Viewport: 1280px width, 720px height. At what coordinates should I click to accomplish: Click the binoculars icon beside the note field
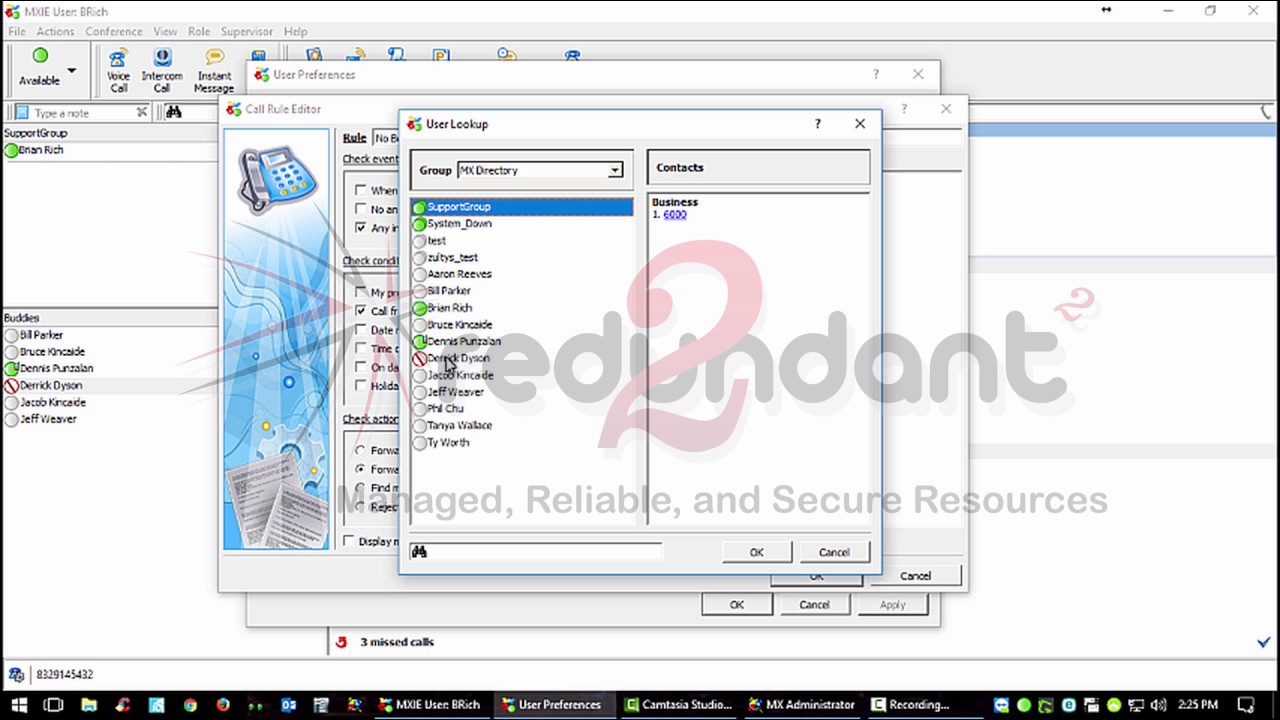coord(174,112)
